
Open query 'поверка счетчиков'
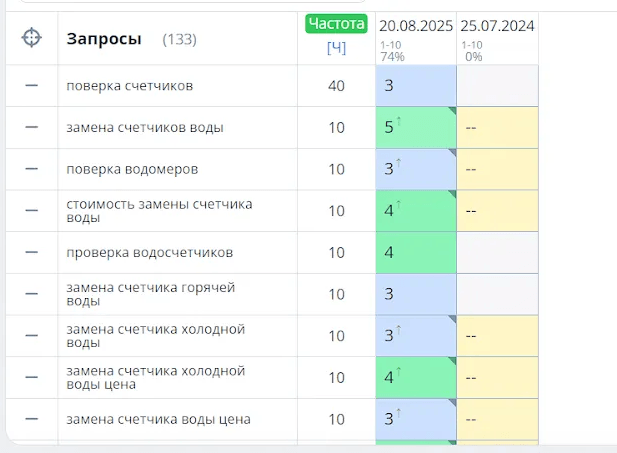(129, 86)
